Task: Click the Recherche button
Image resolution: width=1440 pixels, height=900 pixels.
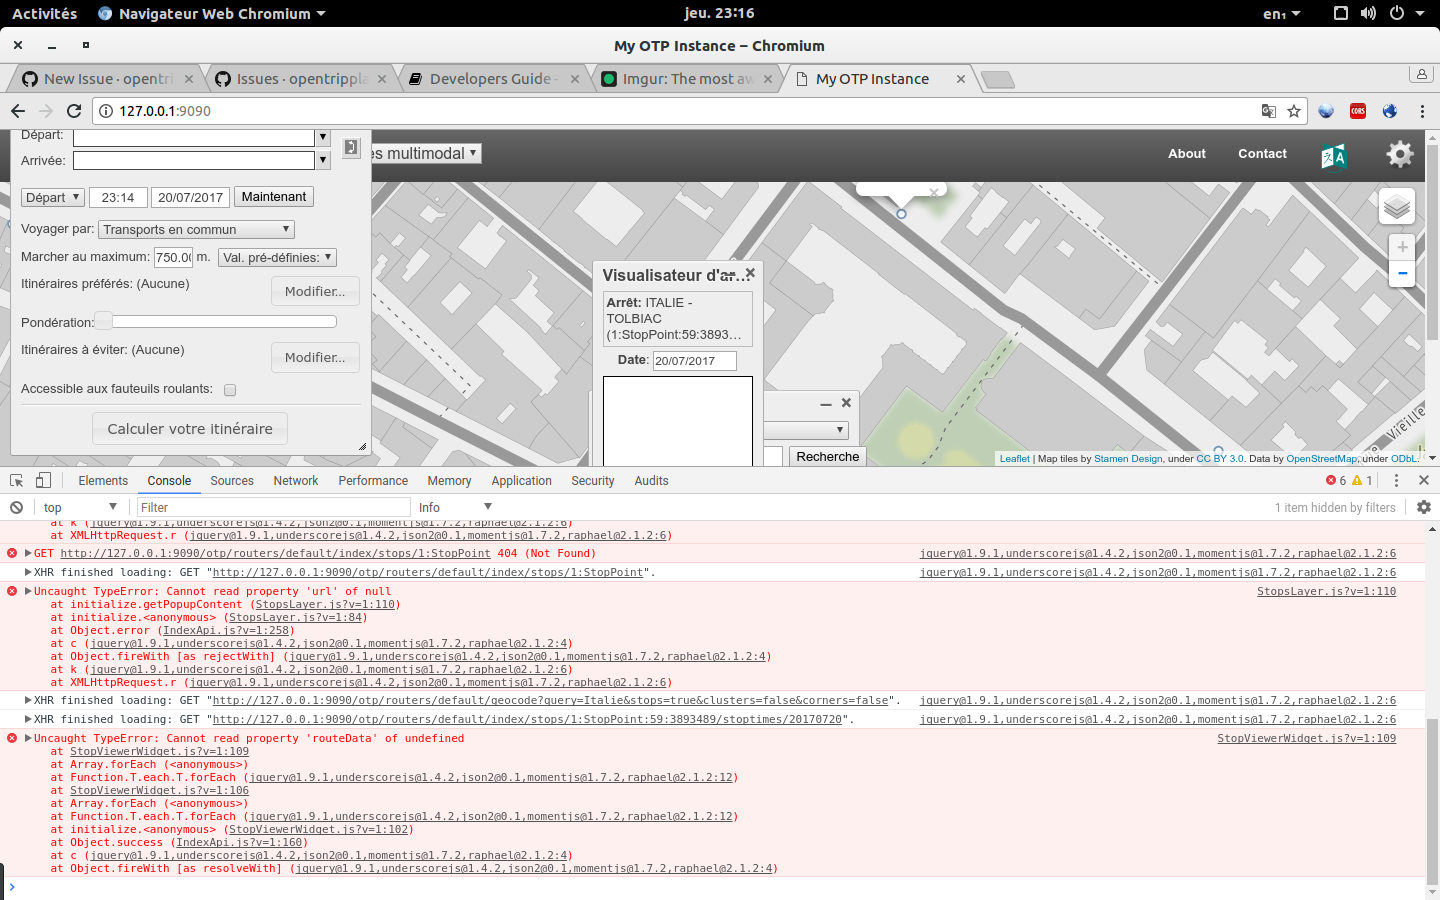Action: point(828,457)
